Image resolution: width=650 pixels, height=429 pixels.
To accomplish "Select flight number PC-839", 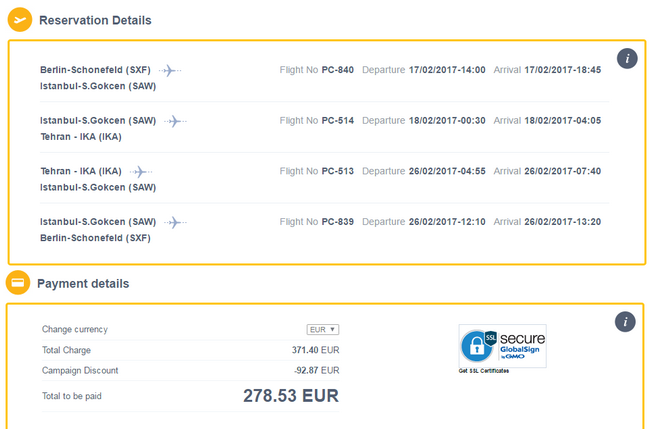I will pos(337,222).
